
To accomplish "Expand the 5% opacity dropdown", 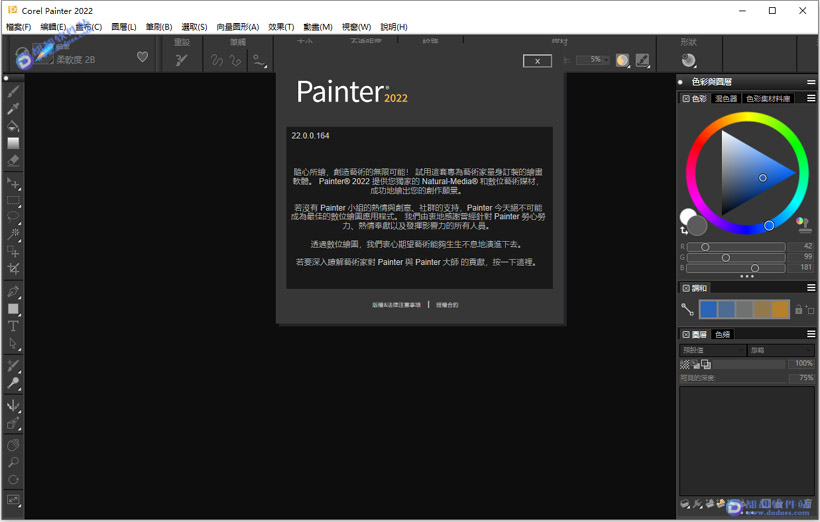I will (606, 60).
